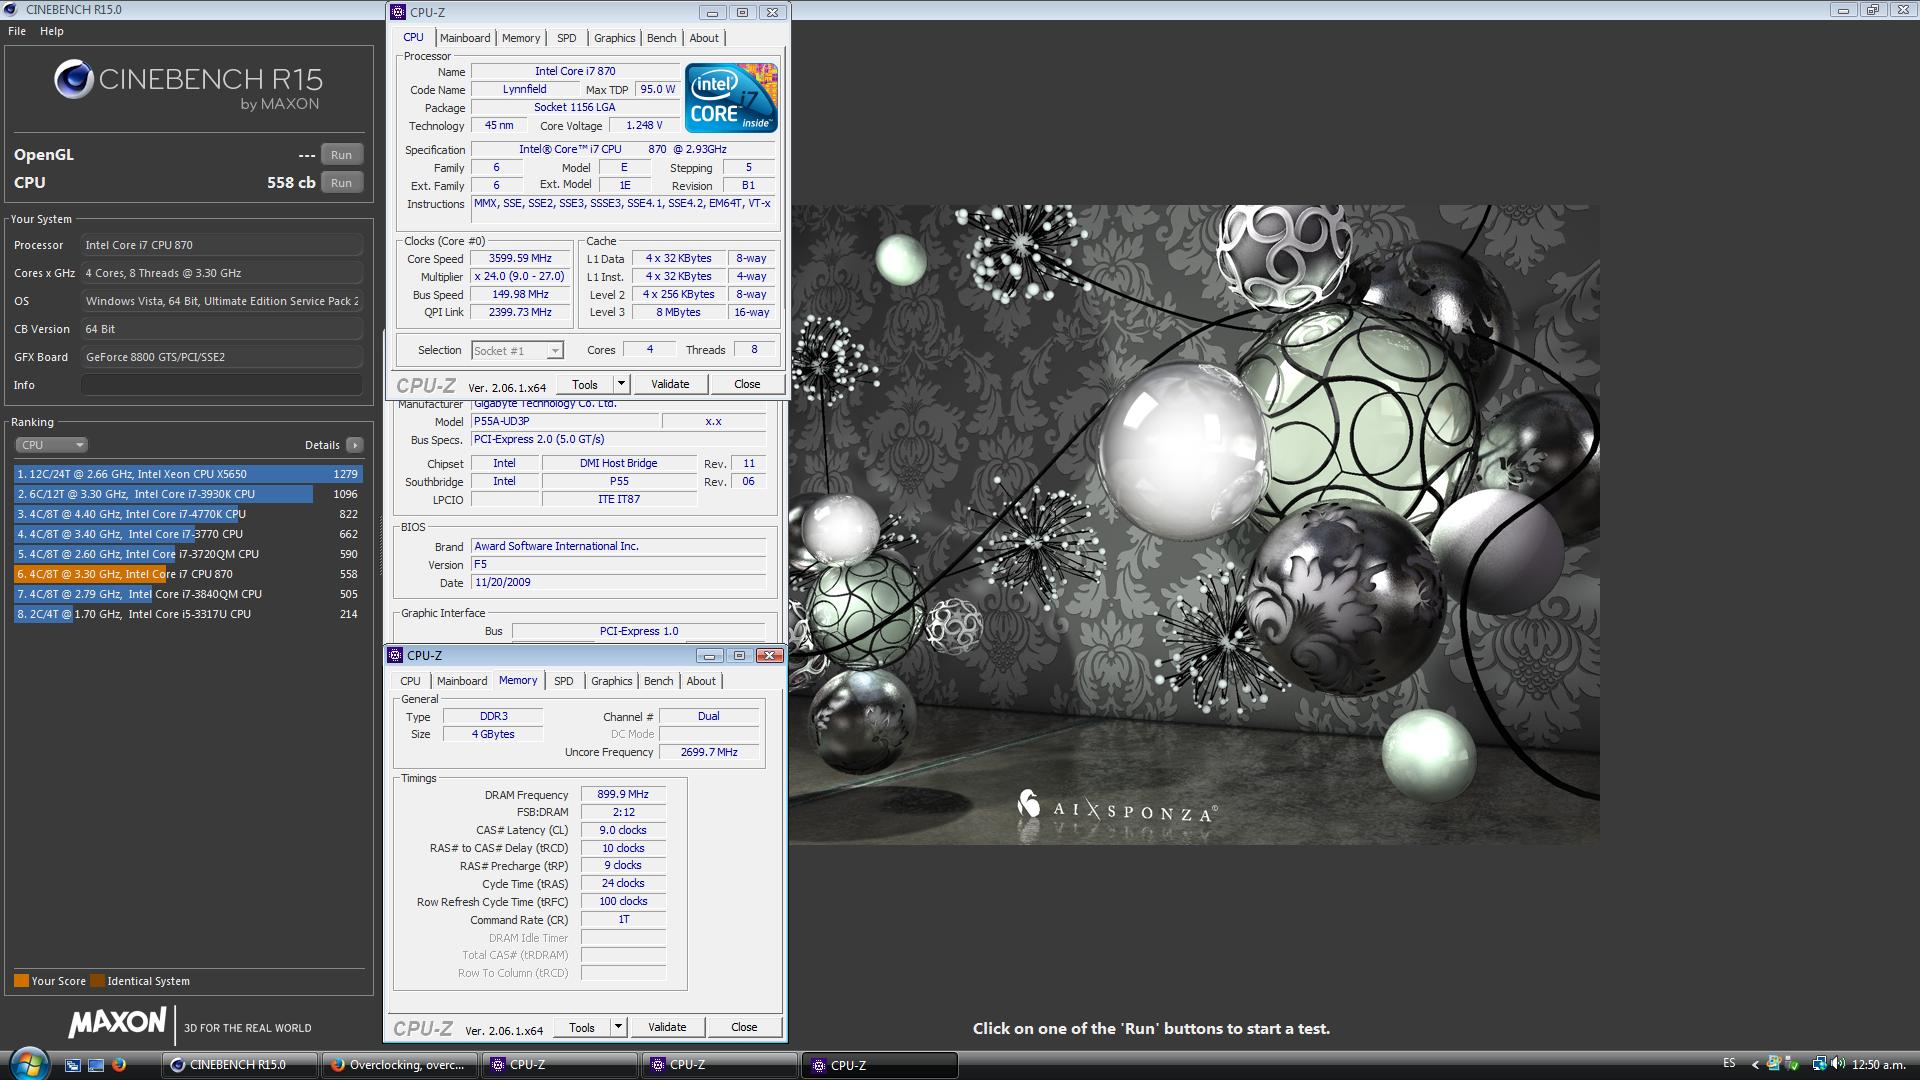Open the network connection tray icon
1920x1080 pixels.
1819,1064
